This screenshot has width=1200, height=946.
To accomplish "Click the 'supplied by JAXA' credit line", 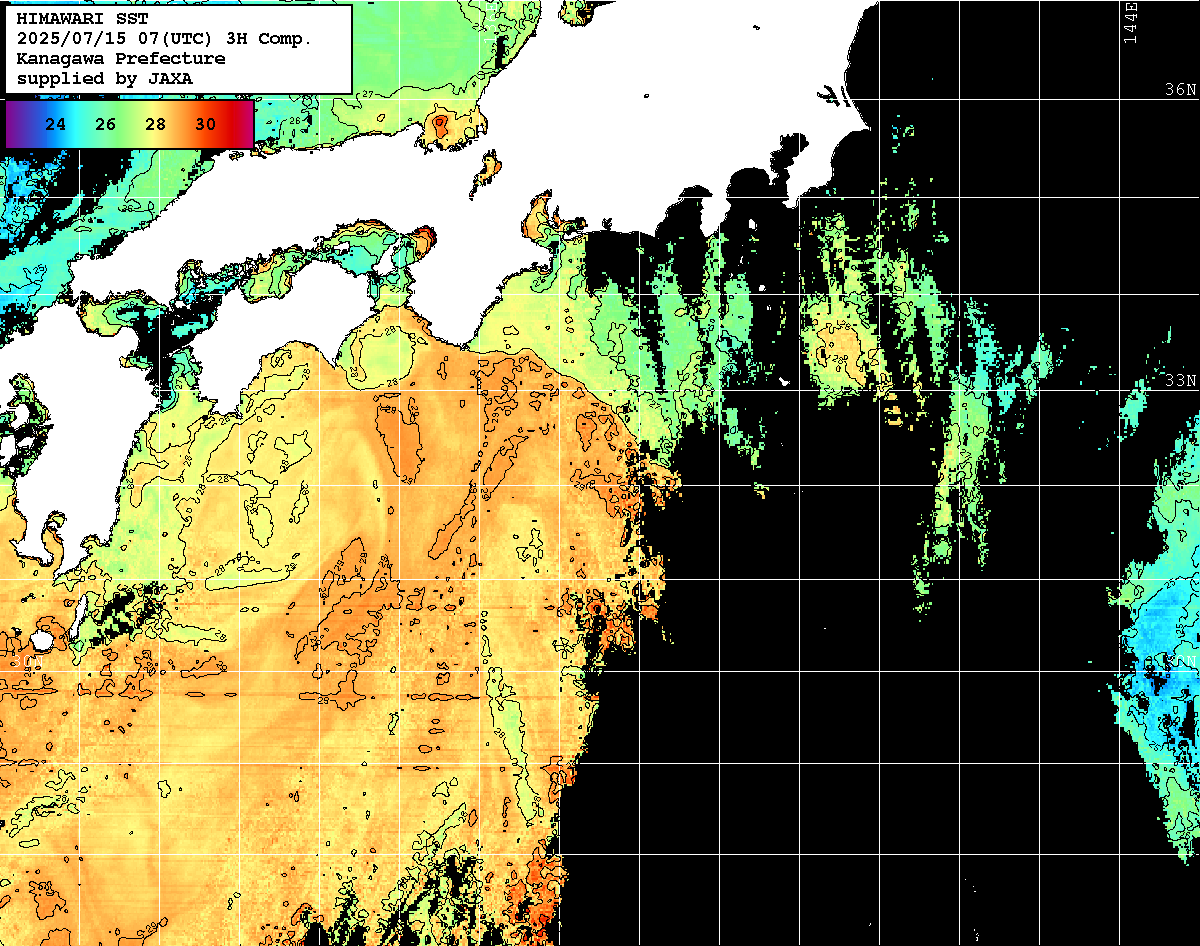I will [x=105, y=78].
